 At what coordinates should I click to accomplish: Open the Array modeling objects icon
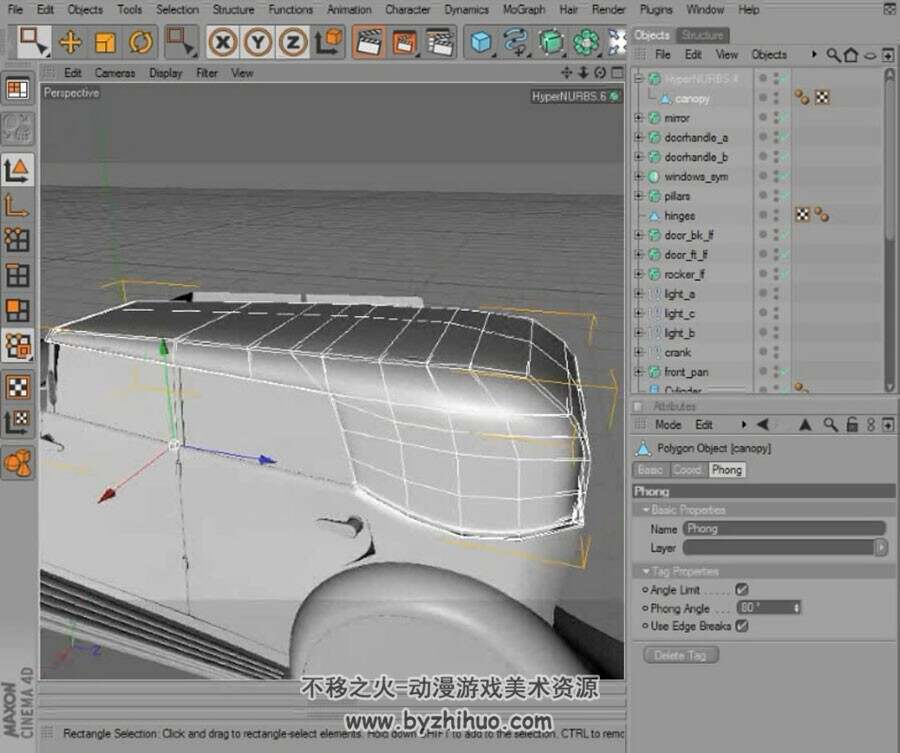tap(585, 42)
